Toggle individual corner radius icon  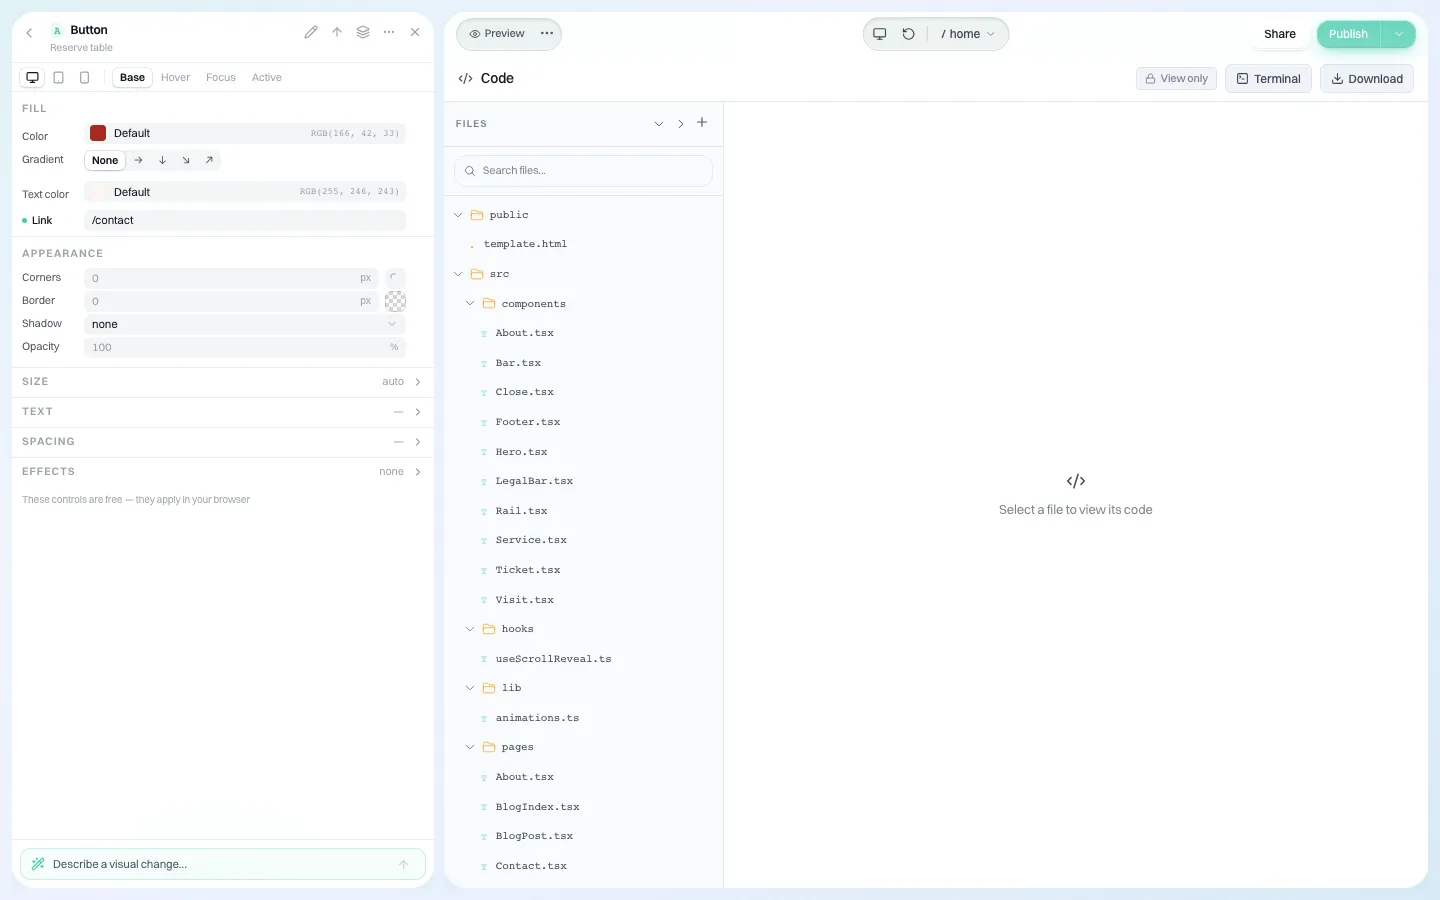(x=395, y=278)
